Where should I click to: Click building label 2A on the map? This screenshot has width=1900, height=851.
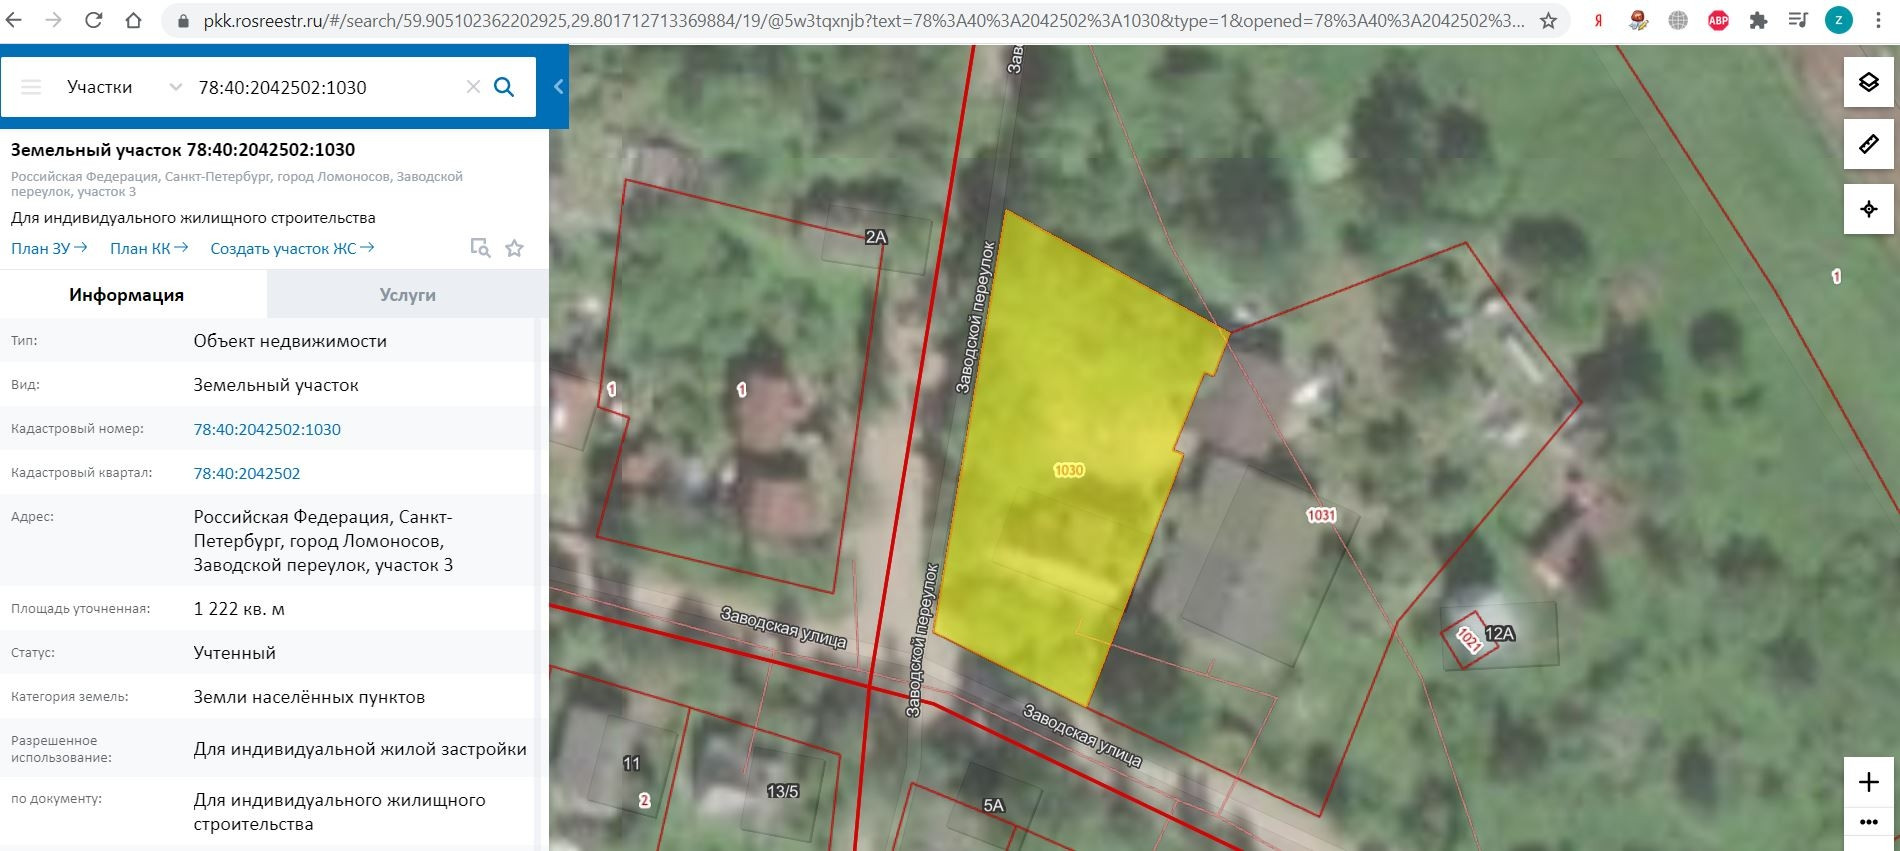click(x=876, y=237)
